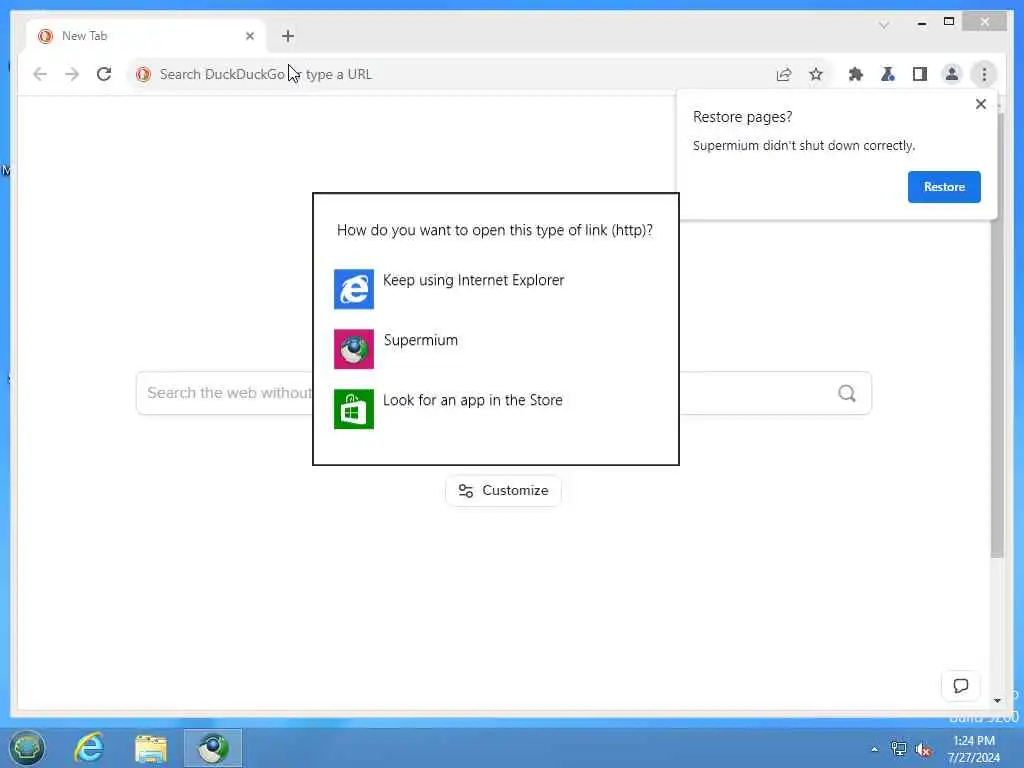Click the magnifier search icon

846,393
